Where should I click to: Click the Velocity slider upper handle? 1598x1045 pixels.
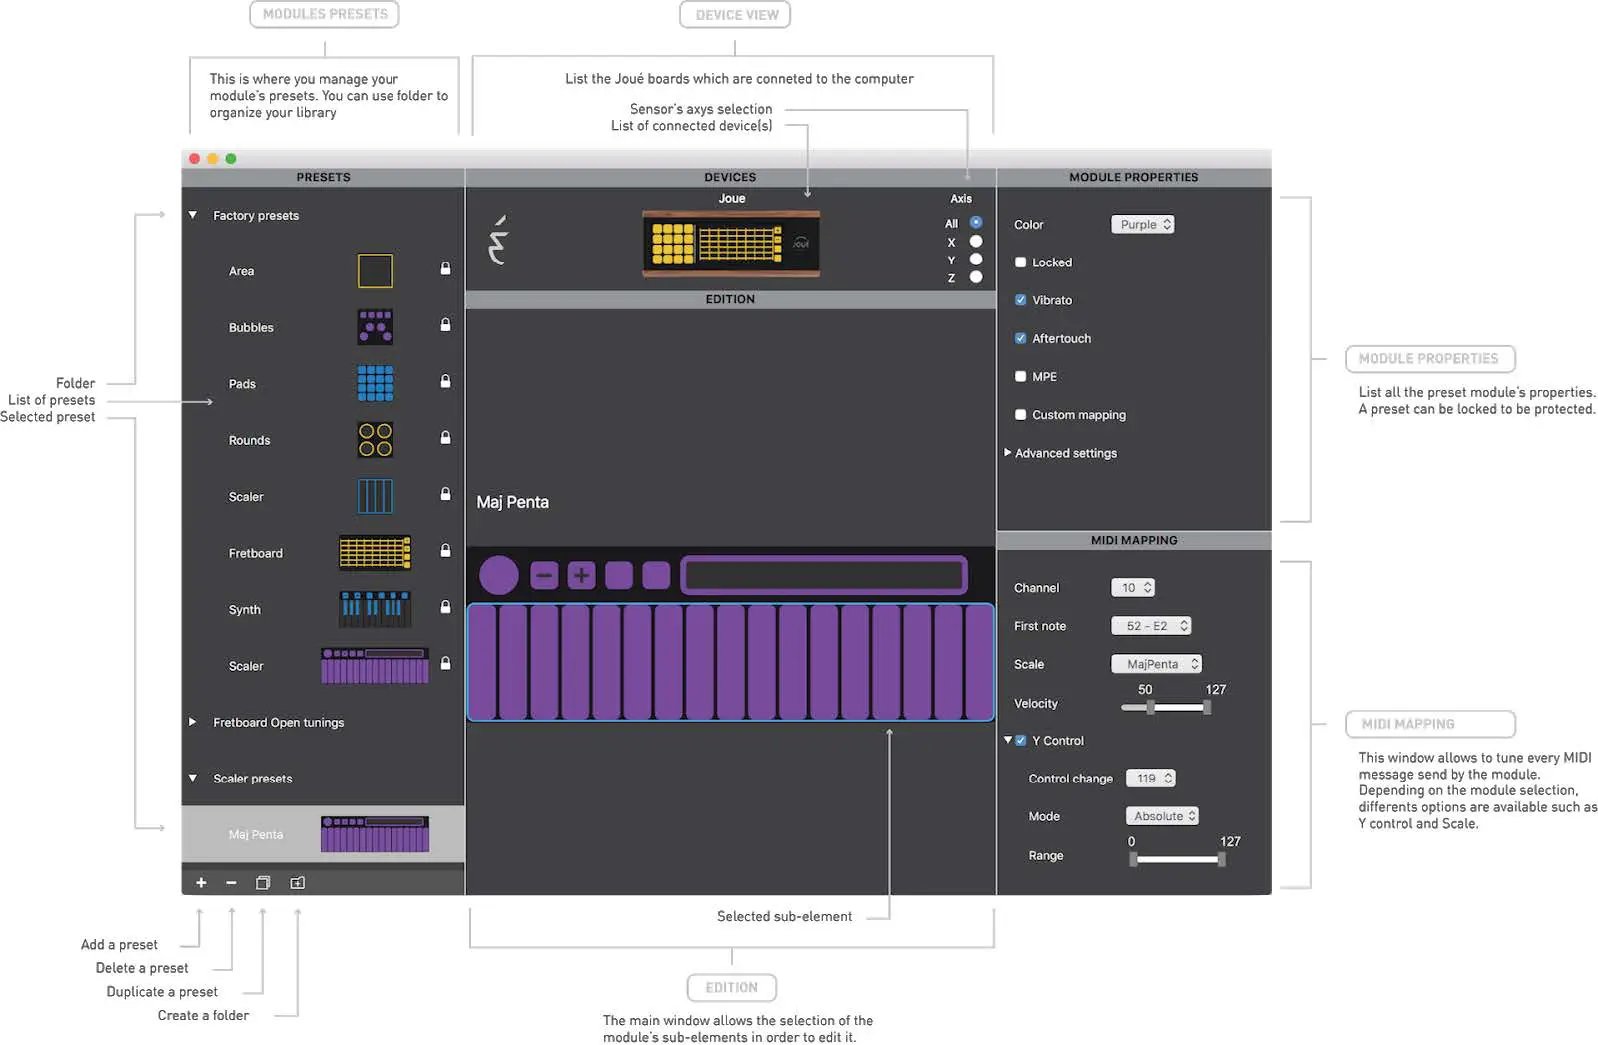pyautogui.click(x=1207, y=707)
